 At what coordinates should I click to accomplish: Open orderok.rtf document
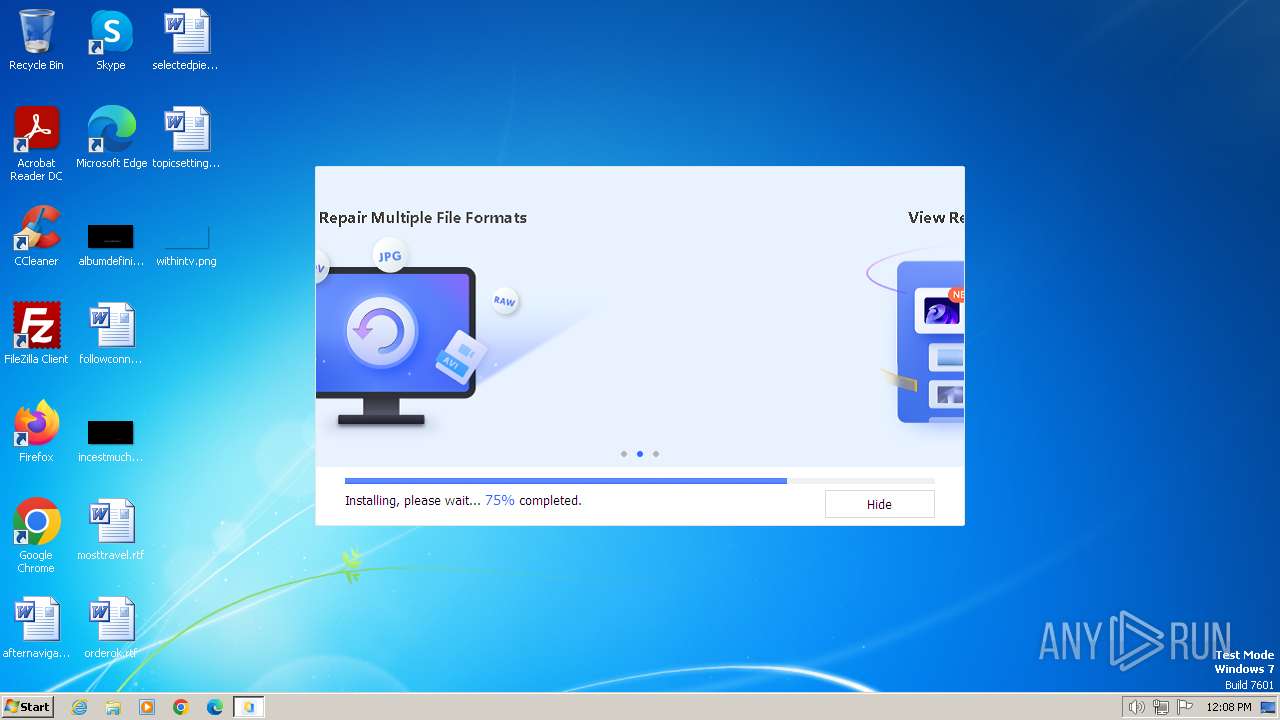coord(111,628)
